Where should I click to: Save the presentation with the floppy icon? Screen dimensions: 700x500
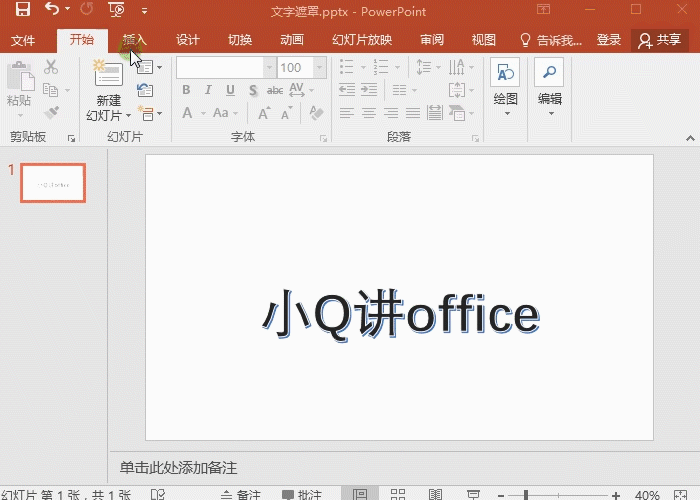click(22, 9)
